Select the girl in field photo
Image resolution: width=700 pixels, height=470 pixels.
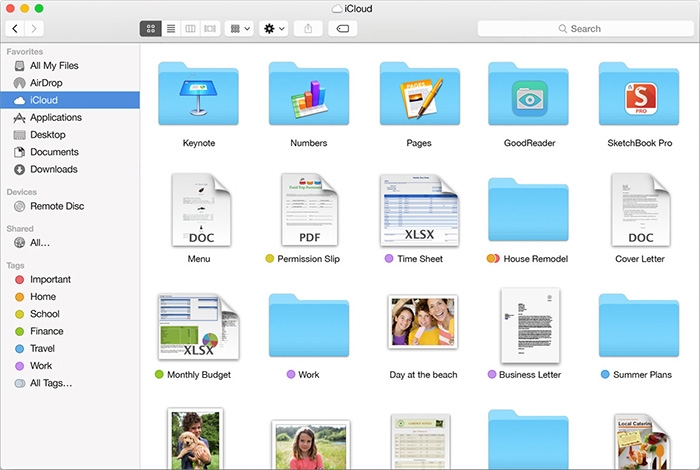click(x=311, y=445)
